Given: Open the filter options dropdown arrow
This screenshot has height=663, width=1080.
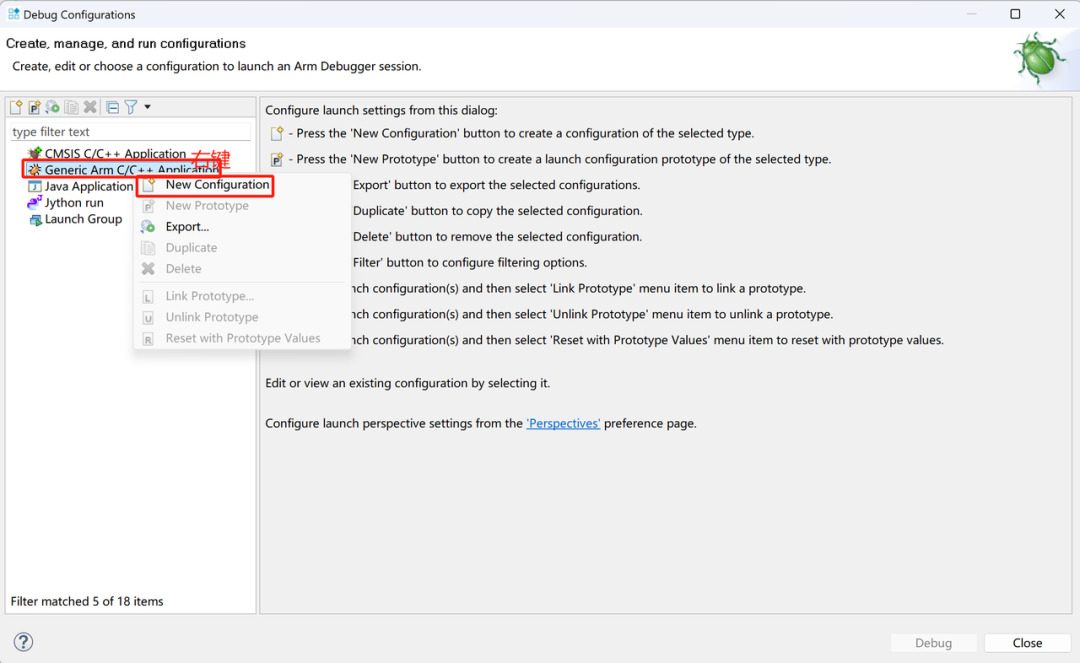Looking at the screenshot, I should (147, 107).
